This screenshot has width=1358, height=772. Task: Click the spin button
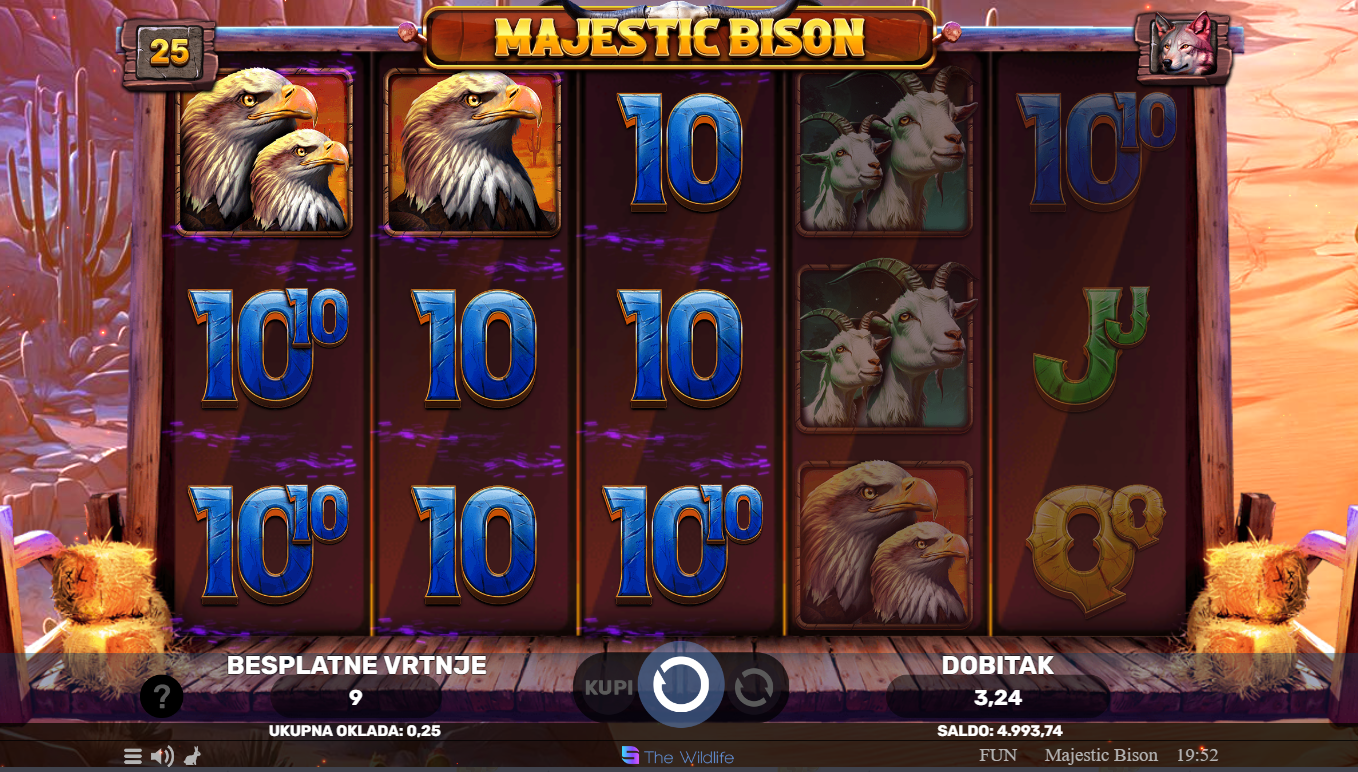pyautogui.click(x=680, y=686)
